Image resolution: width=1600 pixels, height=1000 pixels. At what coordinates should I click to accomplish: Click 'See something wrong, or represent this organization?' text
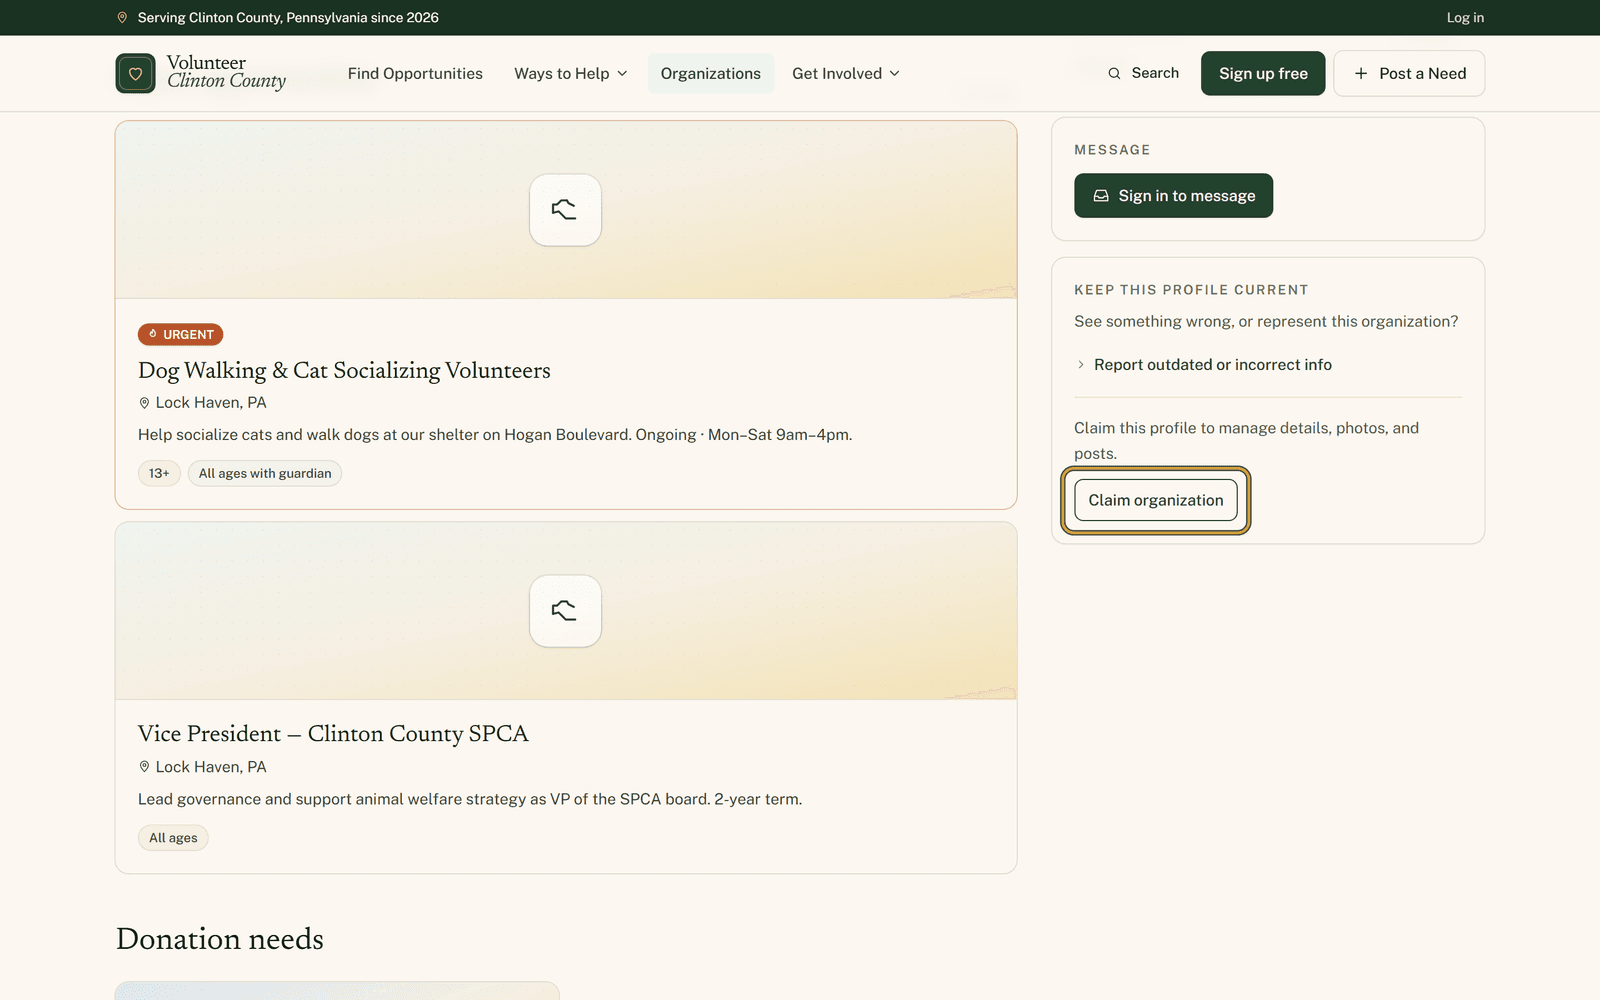[x=1266, y=322]
